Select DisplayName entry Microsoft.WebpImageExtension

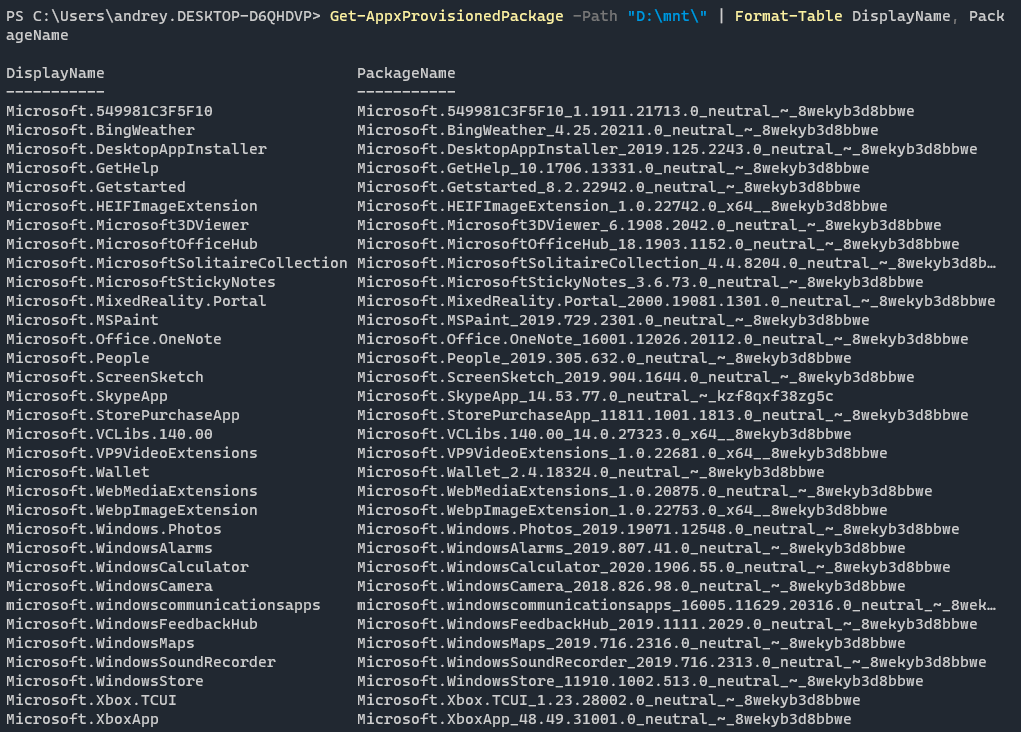(x=132, y=510)
